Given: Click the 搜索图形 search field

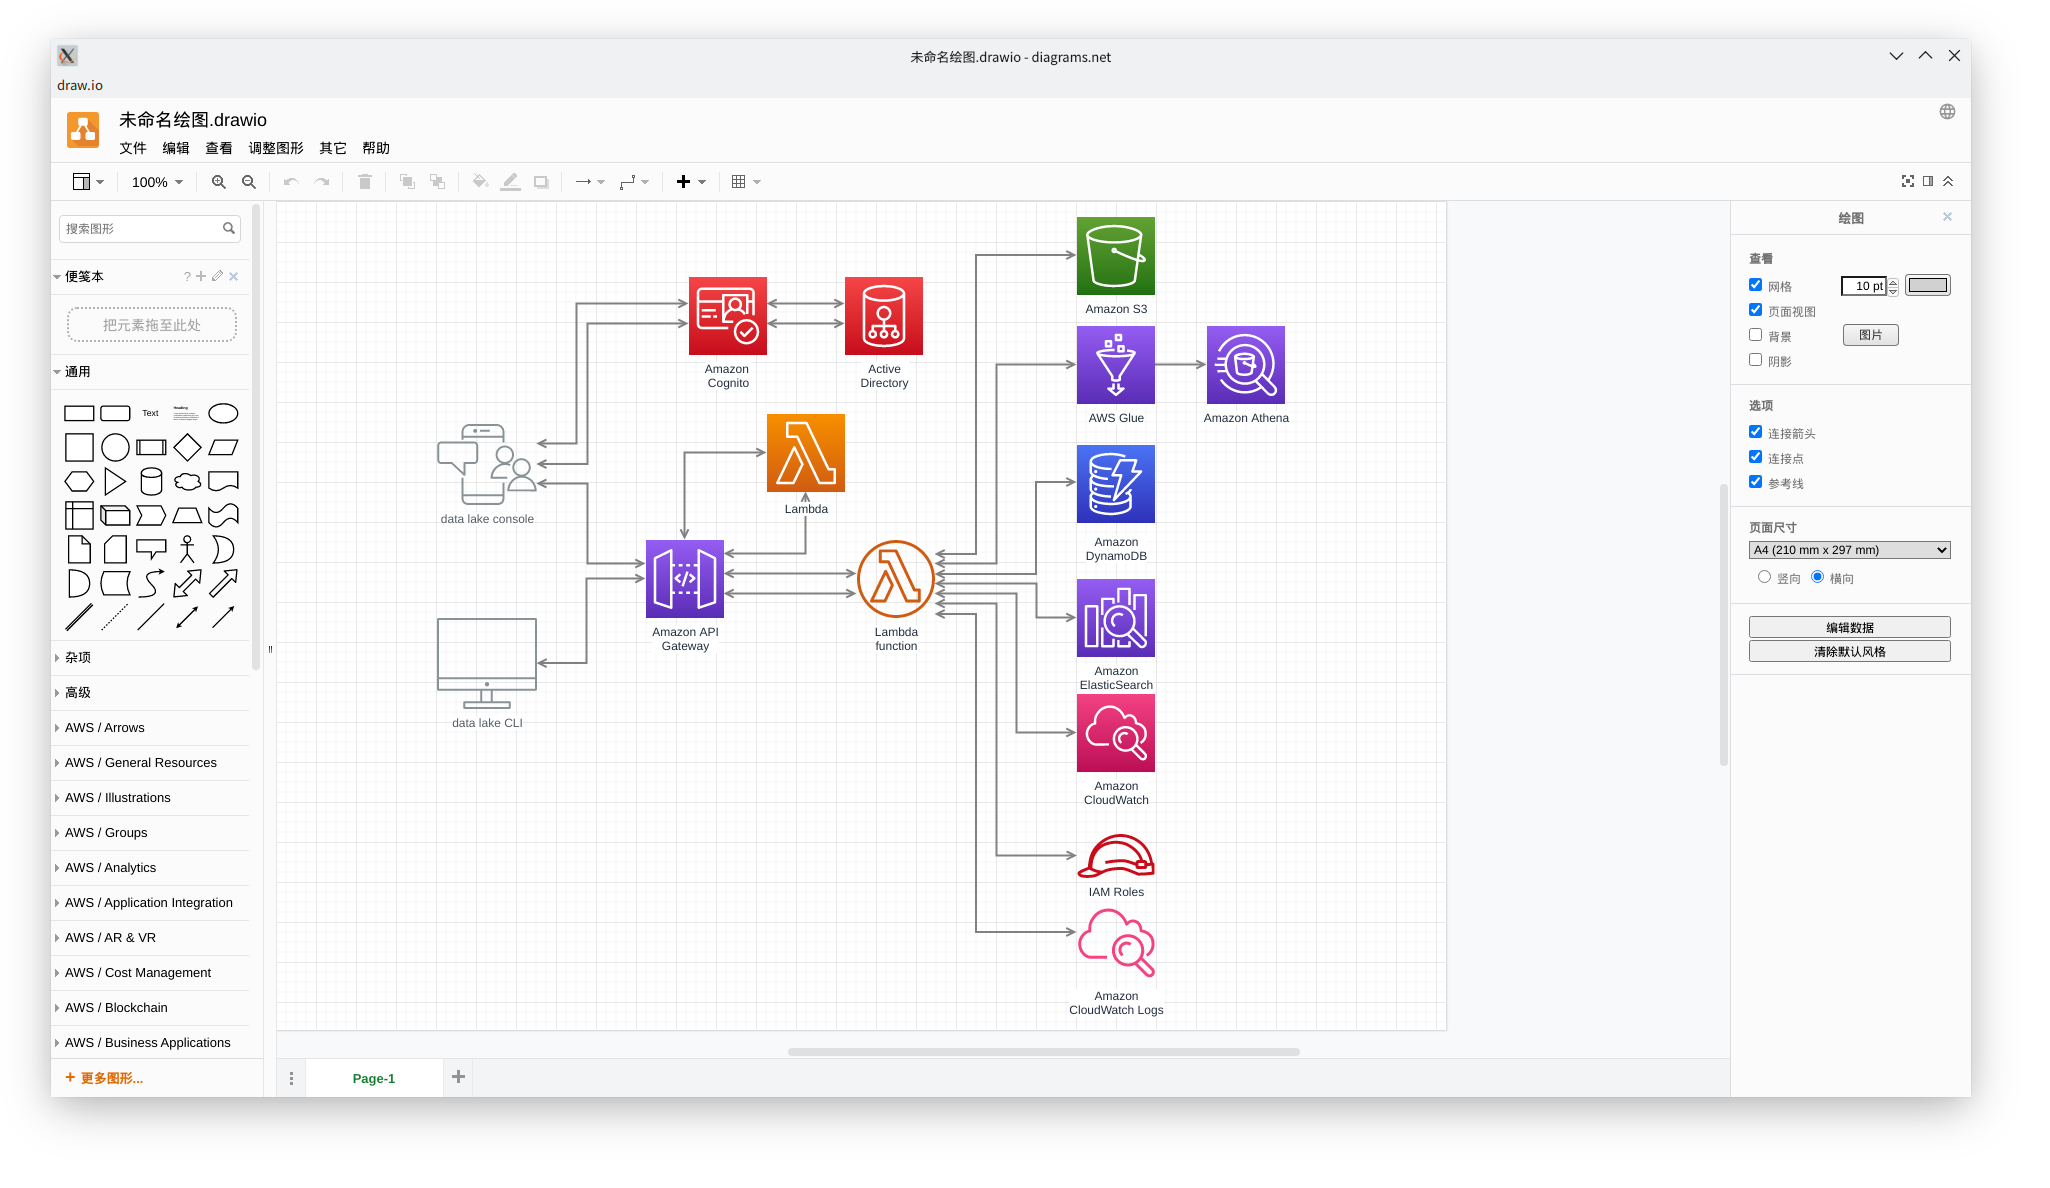Looking at the screenshot, I should pyautogui.click(x=140, y=229).
